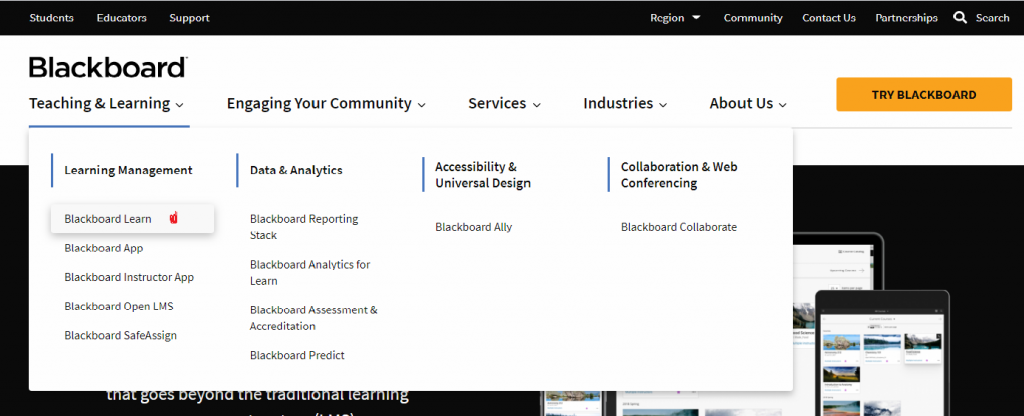Open the Support link
Viewport: 1024px width, 416px height.
point(189,18)
